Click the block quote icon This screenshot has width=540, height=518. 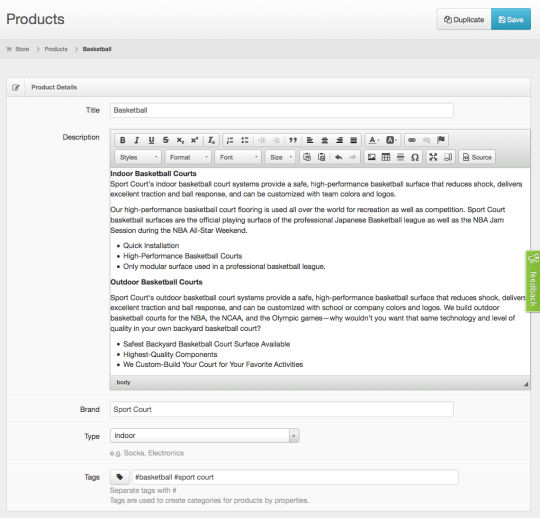point(293,140)
